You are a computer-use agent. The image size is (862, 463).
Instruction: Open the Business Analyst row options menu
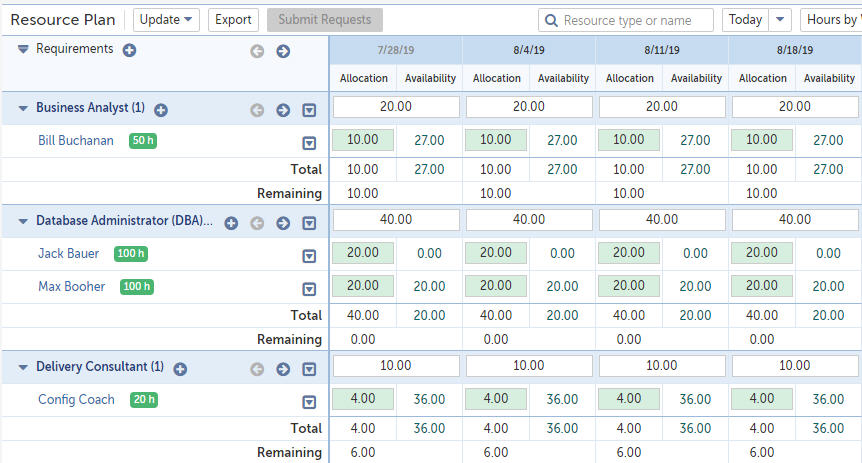[x=310, y=111]
